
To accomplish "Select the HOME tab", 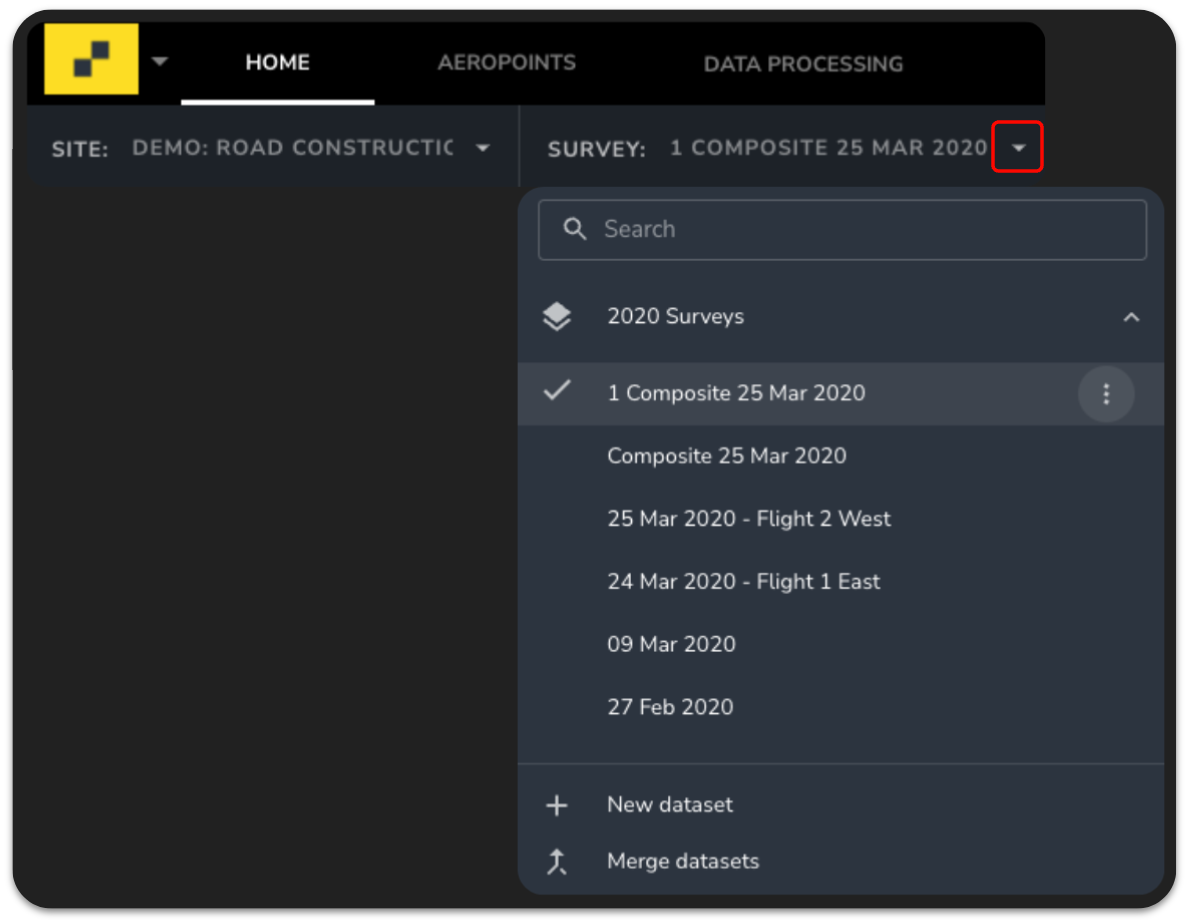I will pyautogui.click(x=277, y=62).
